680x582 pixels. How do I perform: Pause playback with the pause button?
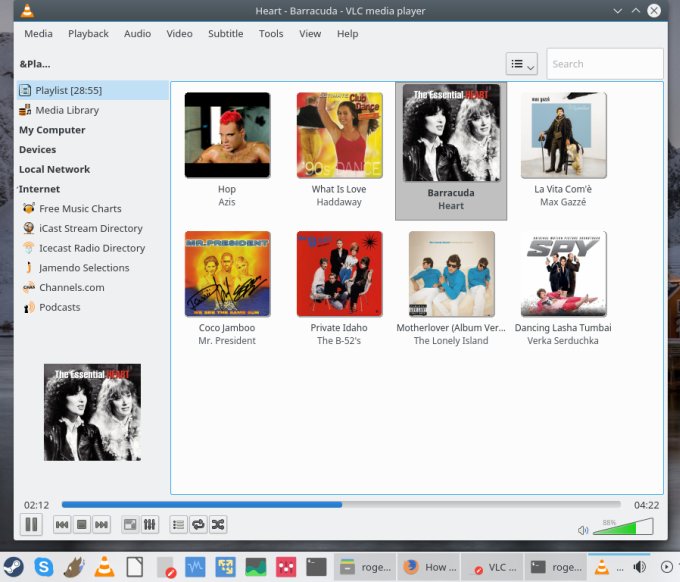tap(31, 524)
